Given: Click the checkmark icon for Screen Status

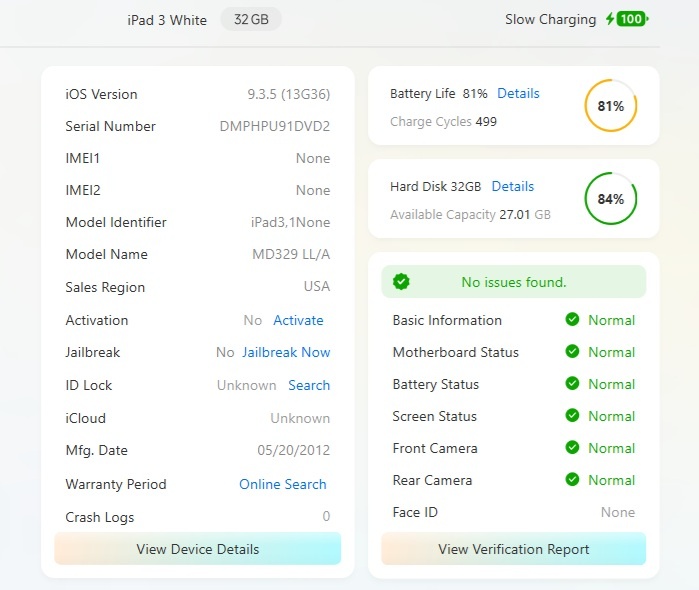Looking at the screenshot, I should coord(572,416).
